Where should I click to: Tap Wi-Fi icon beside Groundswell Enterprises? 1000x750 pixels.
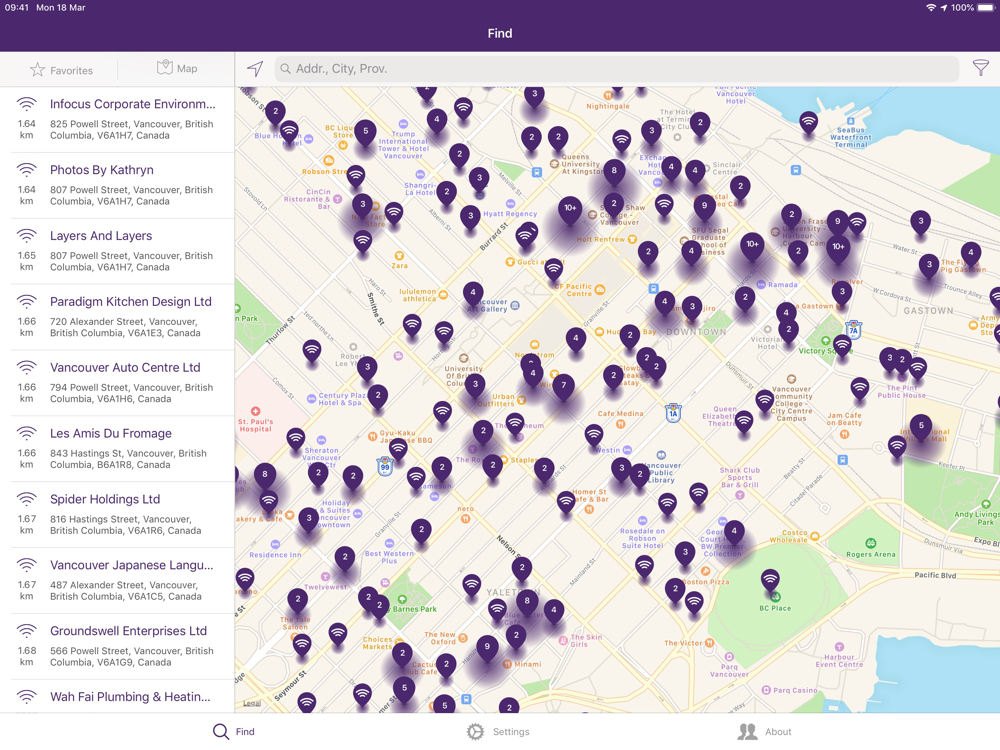coord(27,630)
